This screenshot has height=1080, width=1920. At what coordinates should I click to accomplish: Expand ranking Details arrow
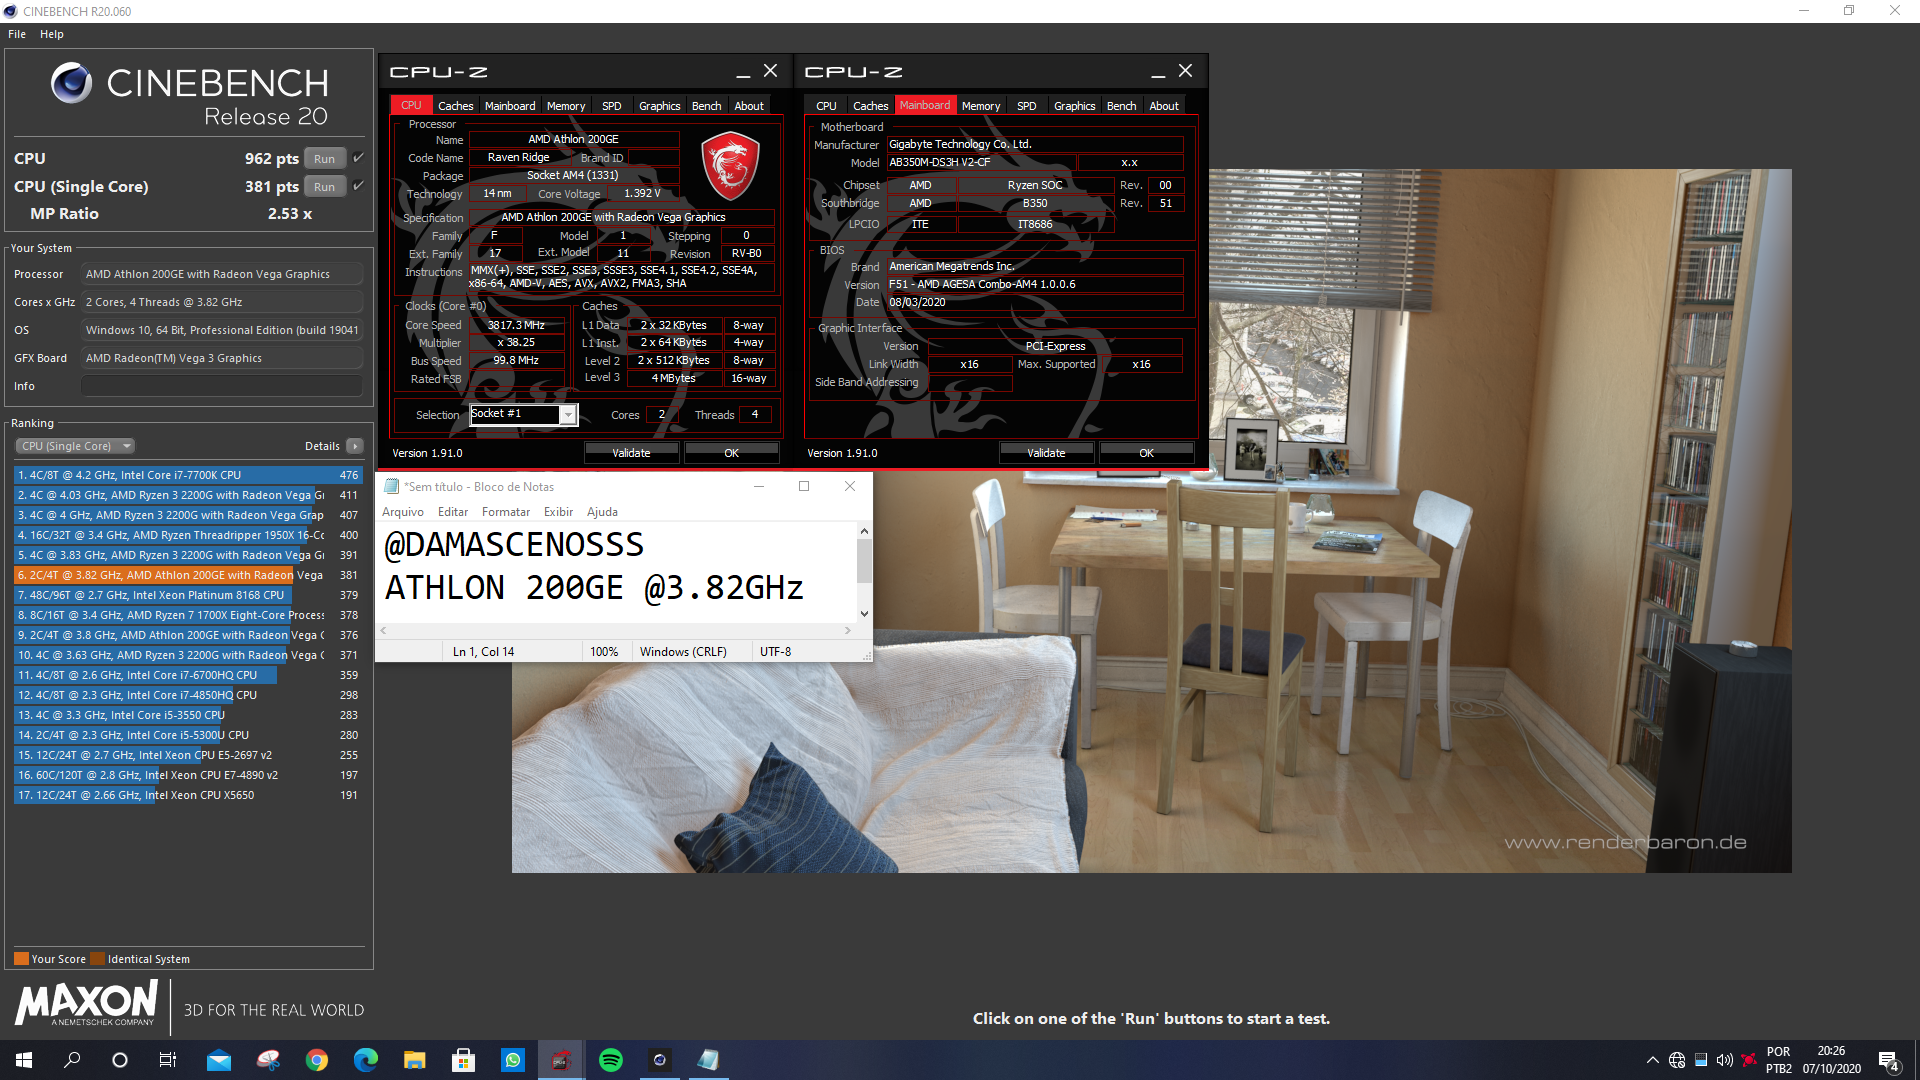(355, 446)
